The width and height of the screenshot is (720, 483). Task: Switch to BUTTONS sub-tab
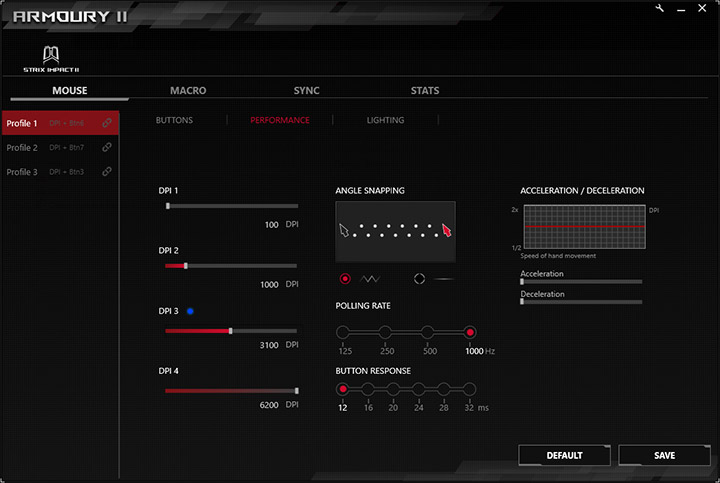(x=174, y=120)
